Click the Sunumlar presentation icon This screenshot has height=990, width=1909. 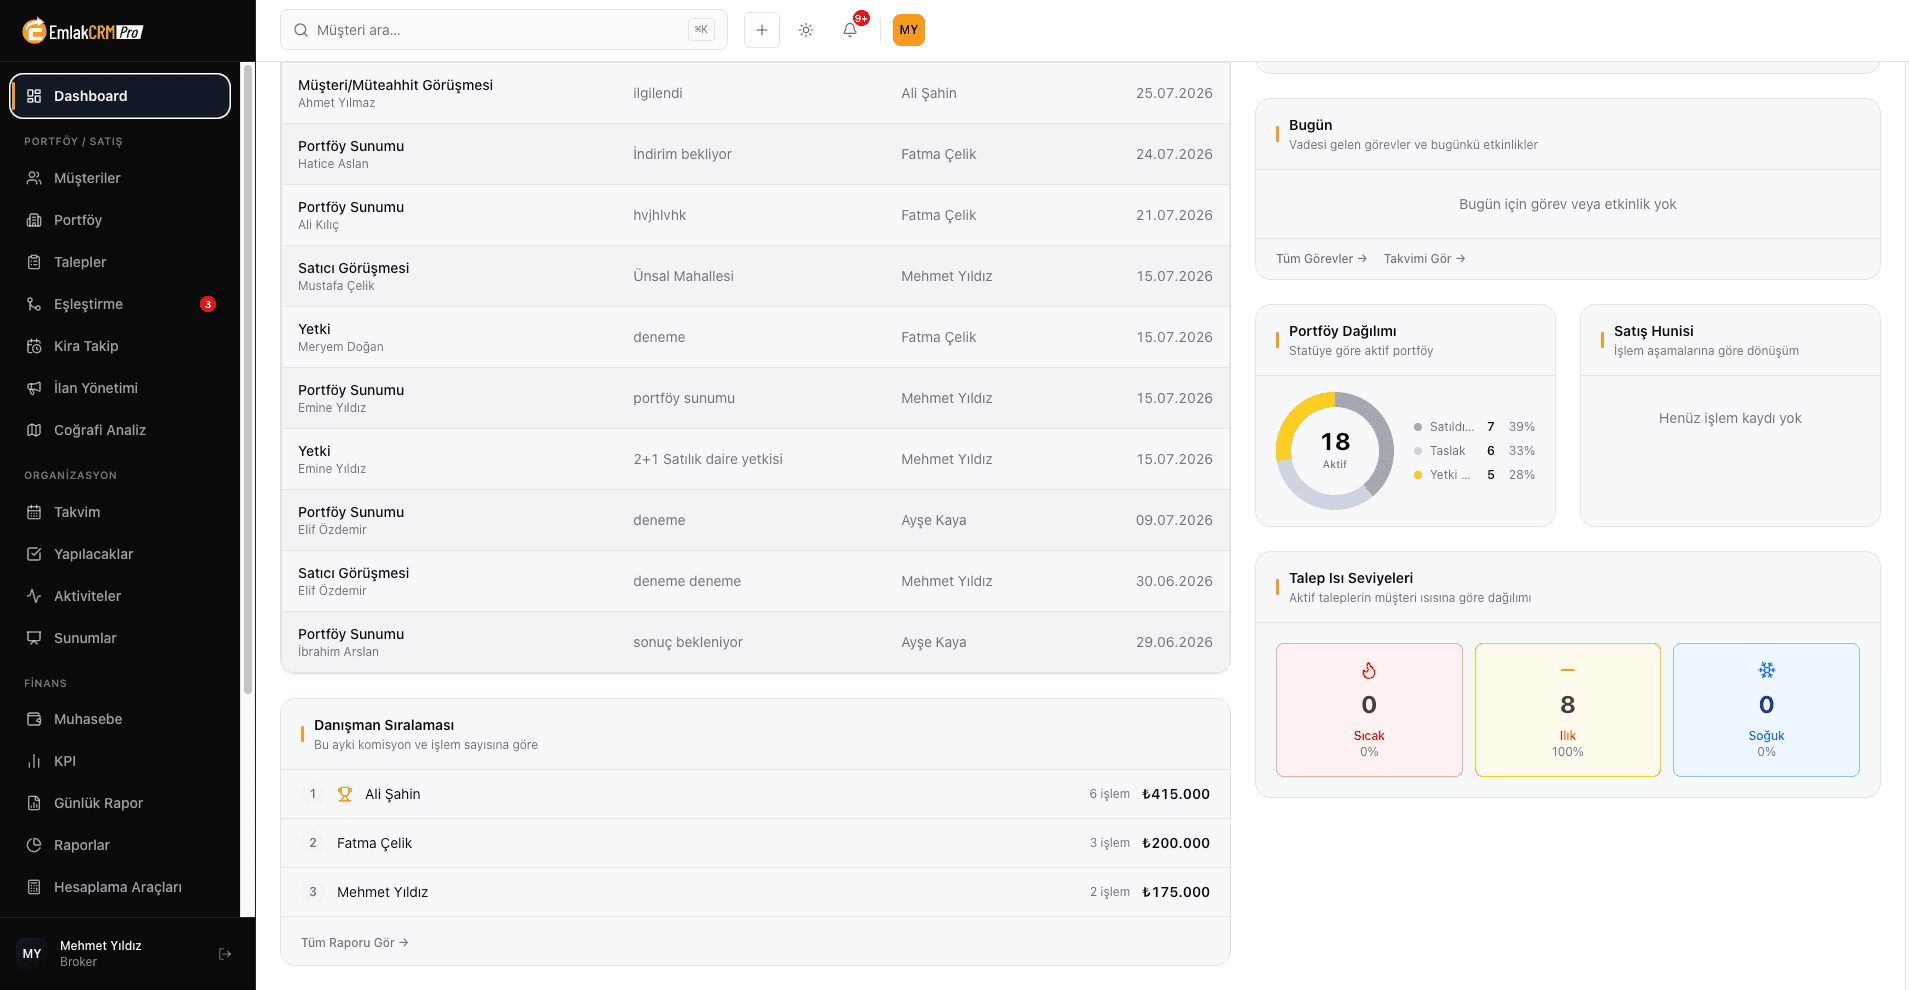(x=34, y=638)
